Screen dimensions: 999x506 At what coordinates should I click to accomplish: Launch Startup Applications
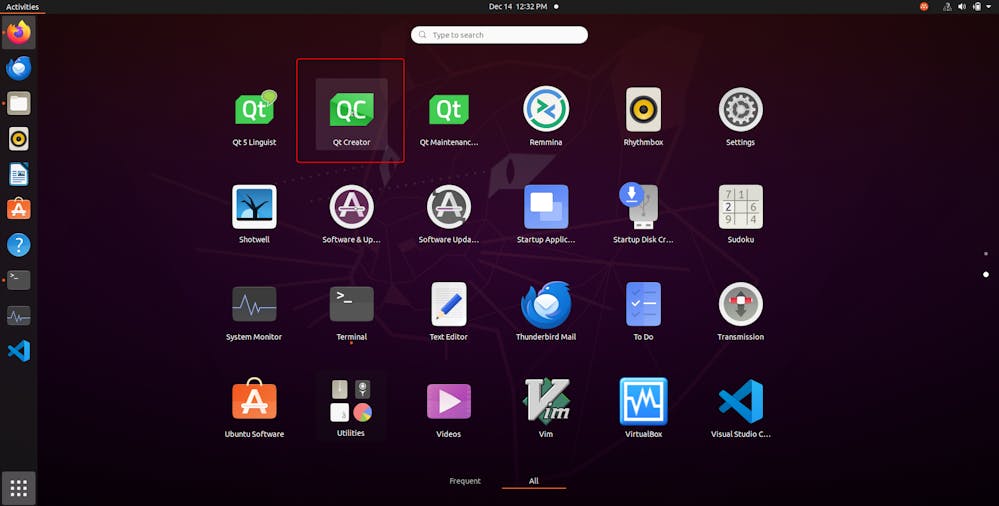[546, 215]
